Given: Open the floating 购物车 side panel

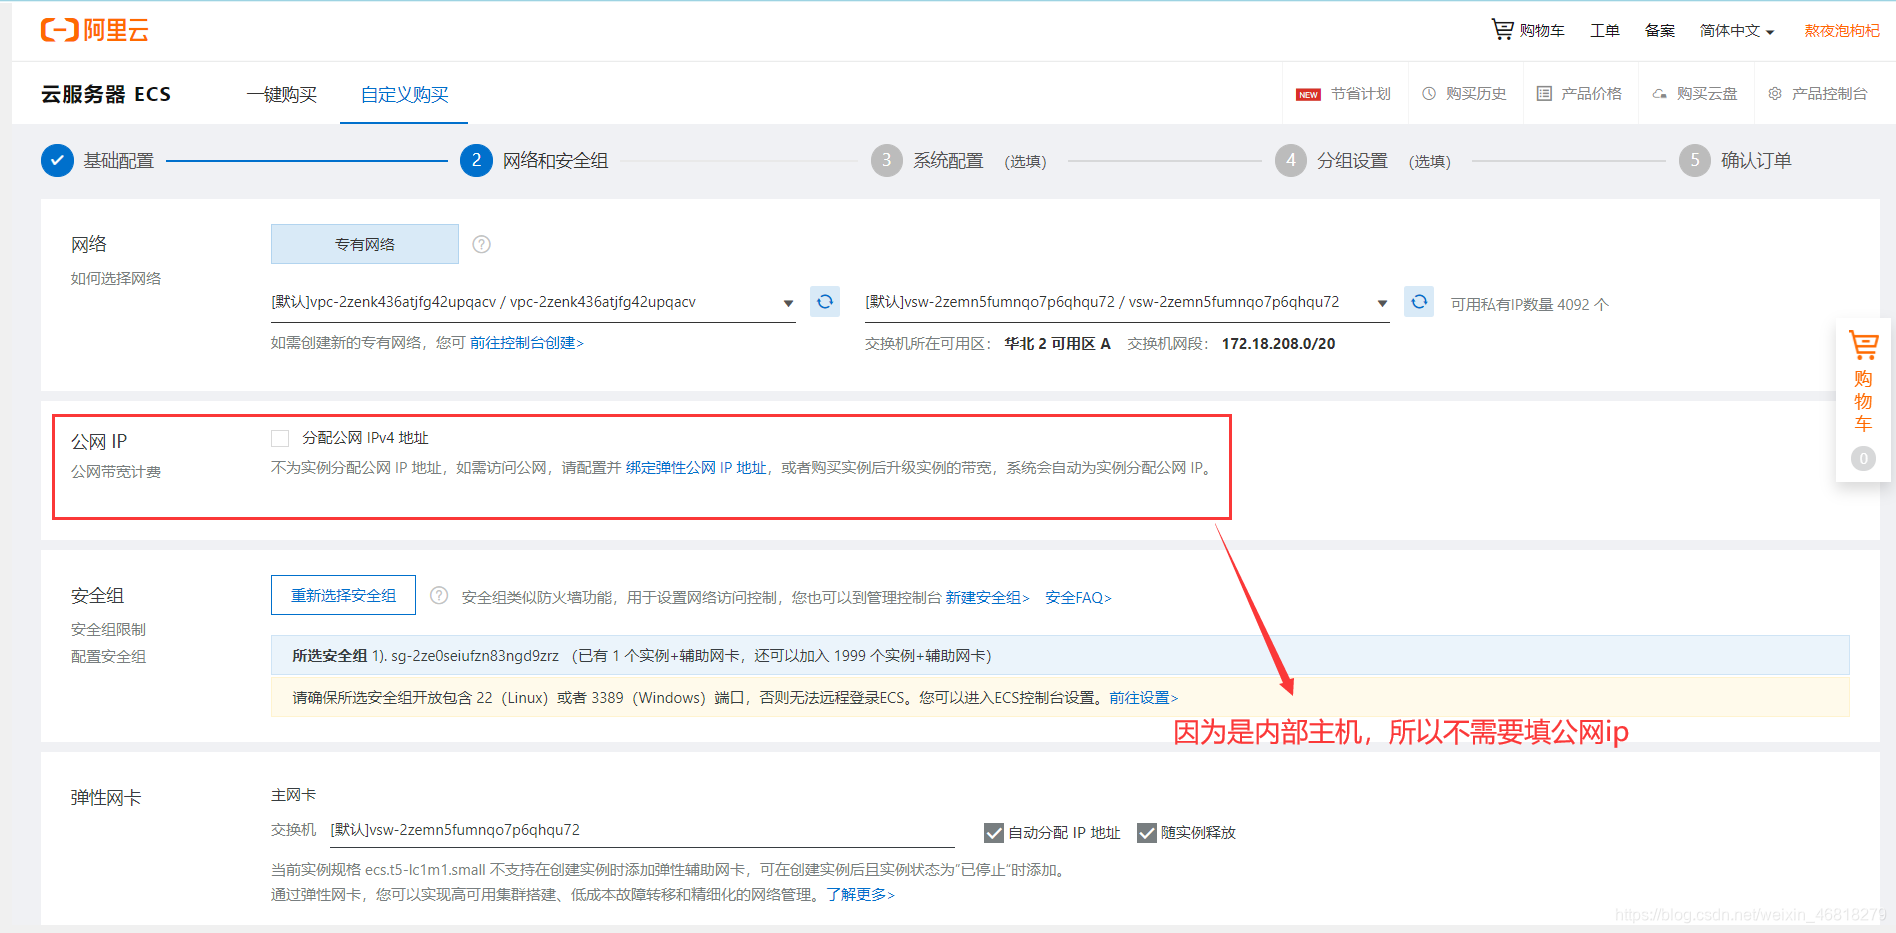Looking at the screenshot, I should pyautogui.click(x=1863, y=400).
